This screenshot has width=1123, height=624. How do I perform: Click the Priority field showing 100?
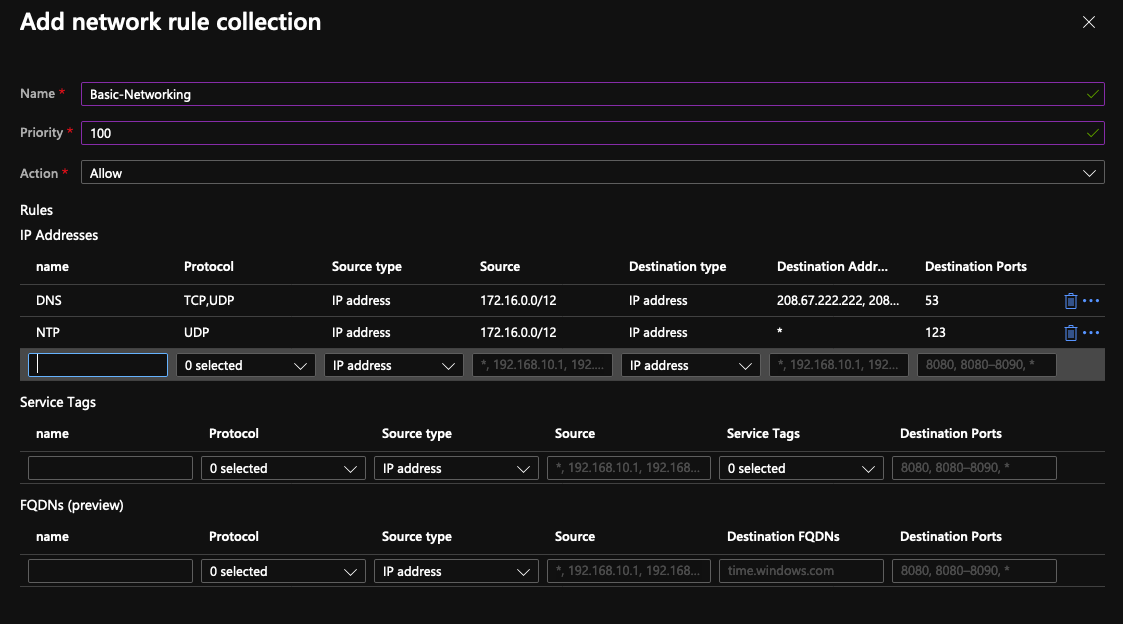click(x=592, y=133)
